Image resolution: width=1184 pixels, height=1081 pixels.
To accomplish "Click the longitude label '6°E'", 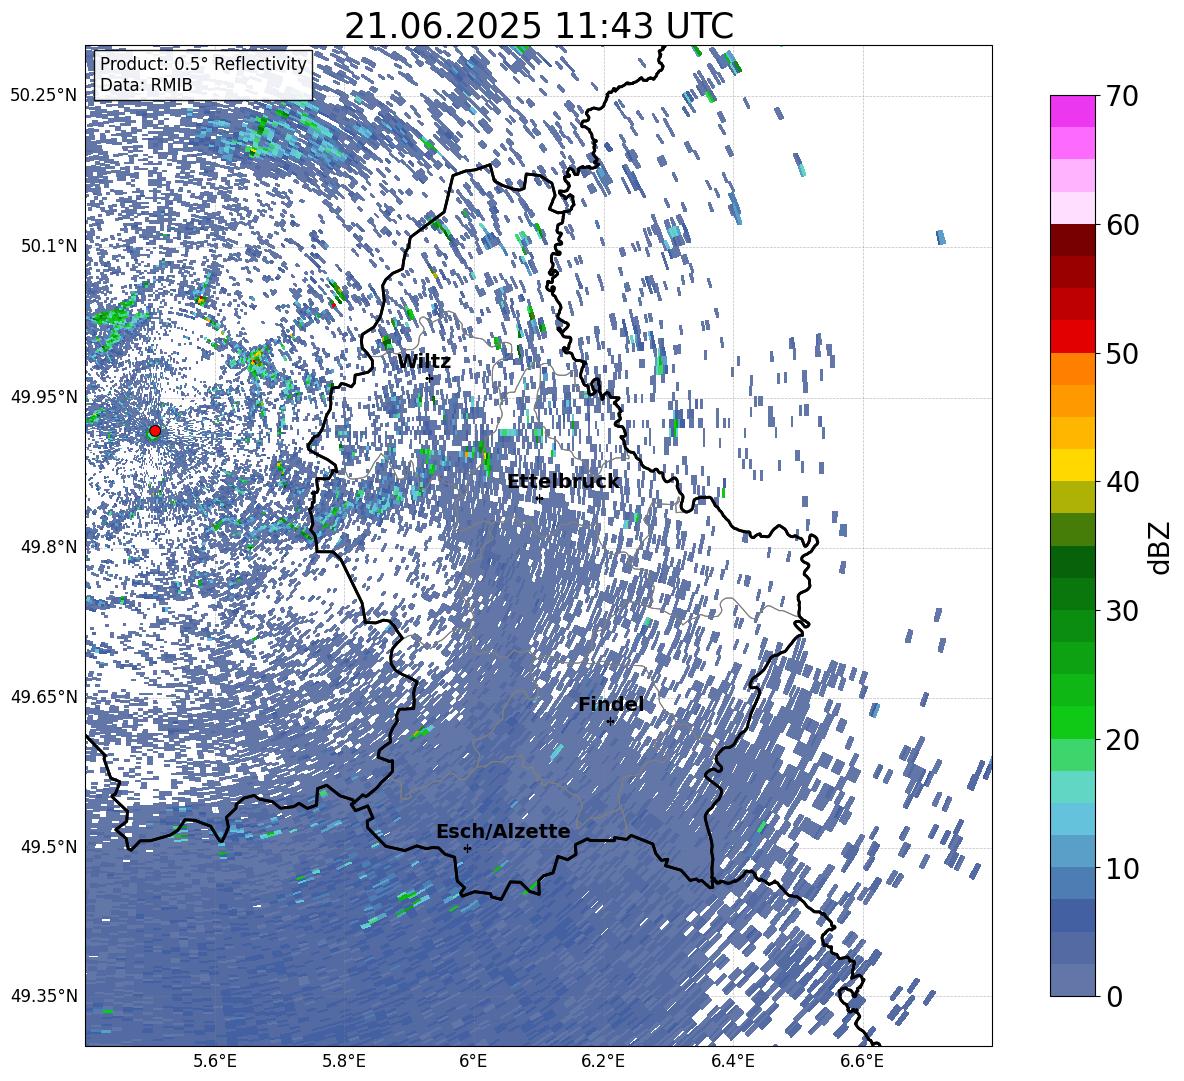I will click(x=473, y=1061).
